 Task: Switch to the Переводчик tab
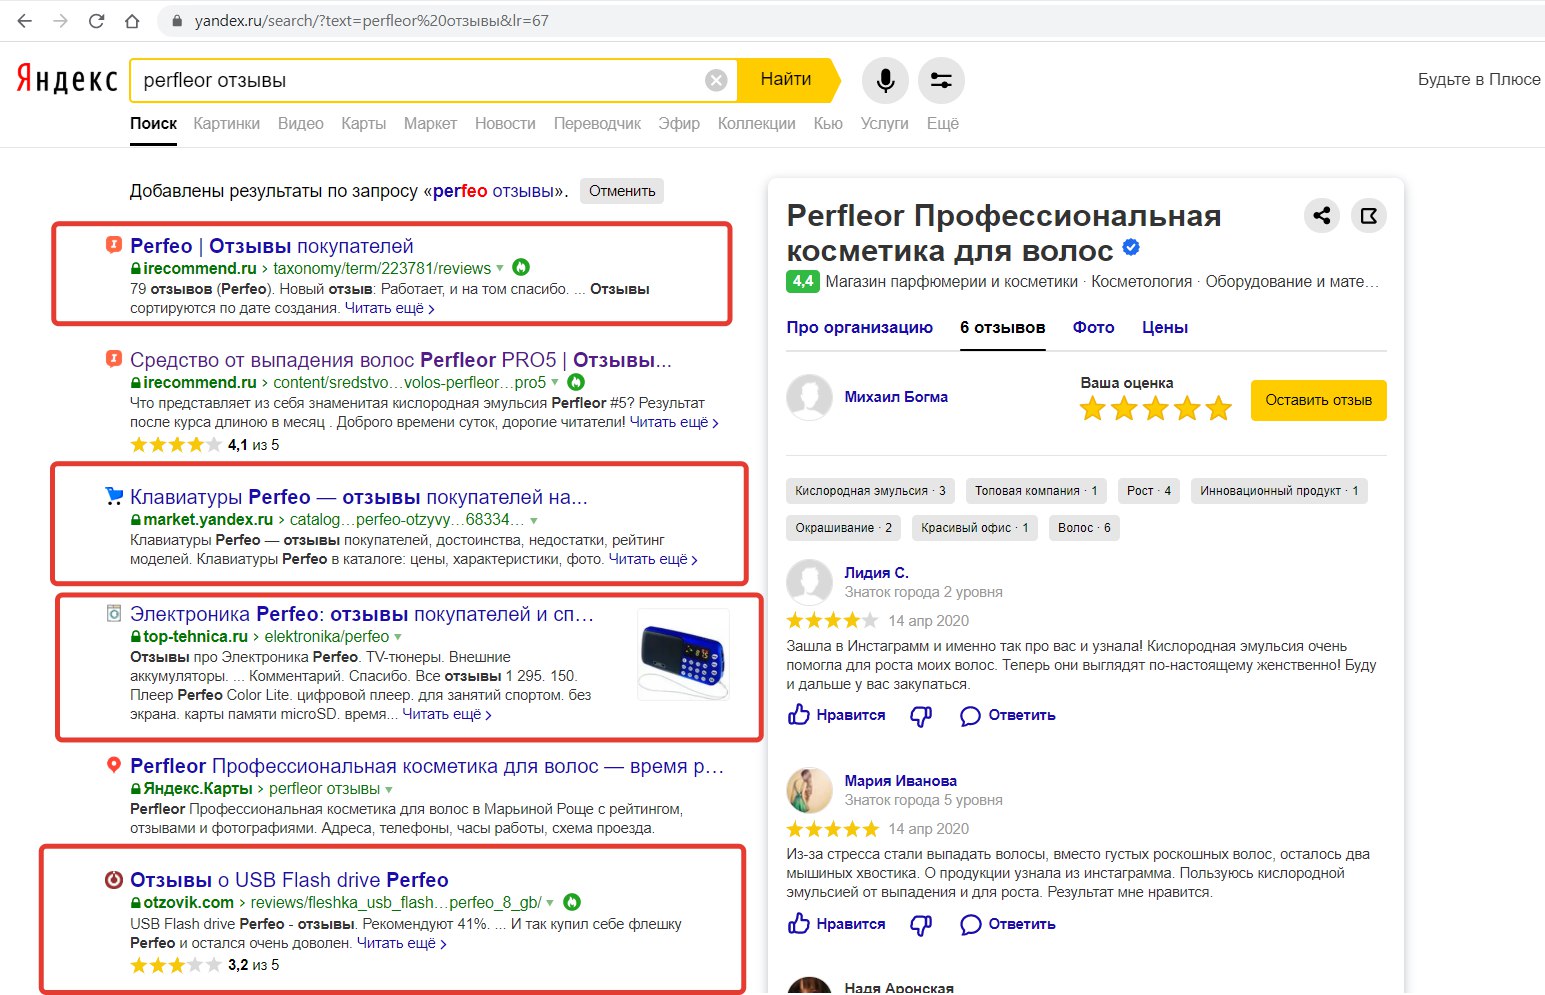[597, 123]
